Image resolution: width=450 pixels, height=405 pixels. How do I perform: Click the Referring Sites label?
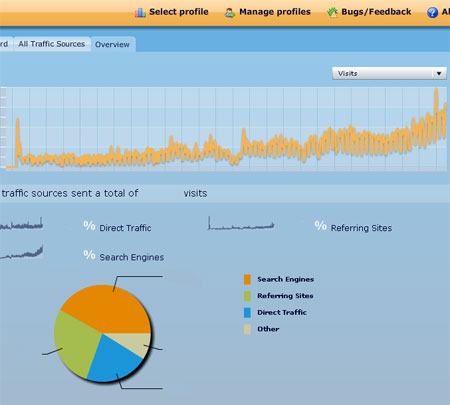click(361, 228)
